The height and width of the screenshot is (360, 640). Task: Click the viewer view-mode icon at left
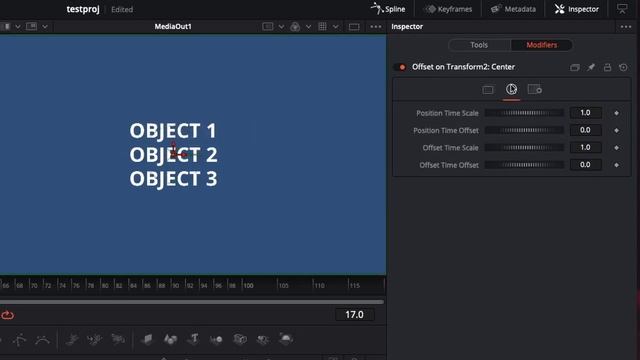[6, 27]
